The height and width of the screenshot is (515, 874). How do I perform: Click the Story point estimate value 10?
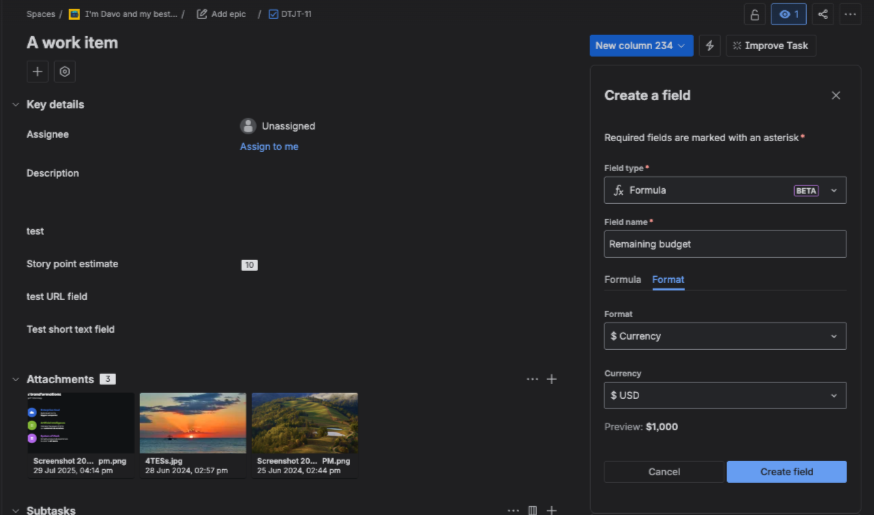point(249,265)
